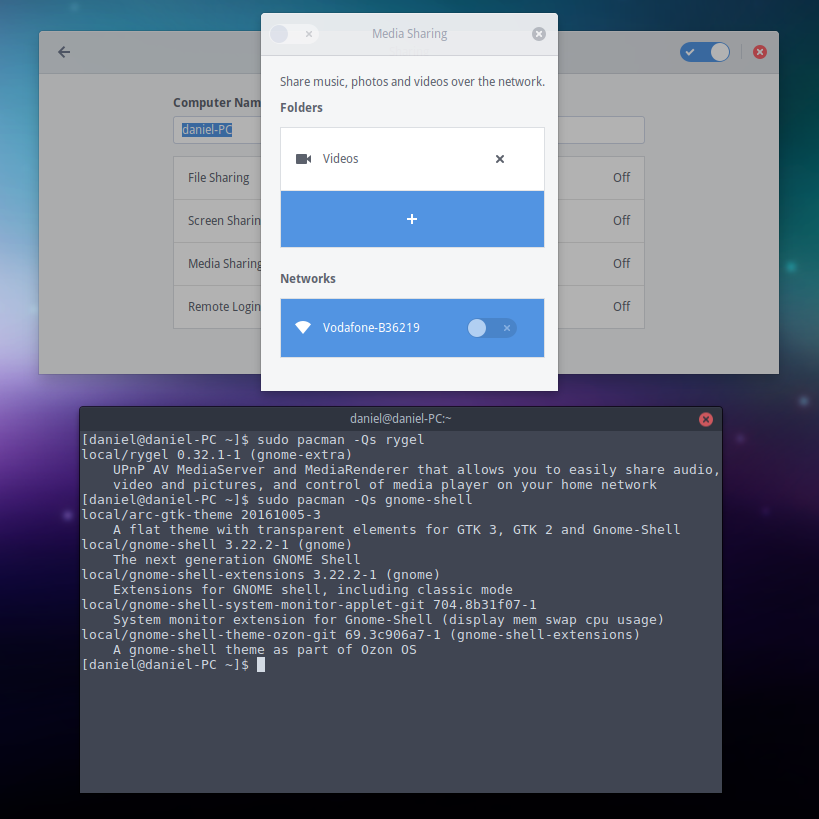Remove the Videos folder from sharing

point(500,159)
